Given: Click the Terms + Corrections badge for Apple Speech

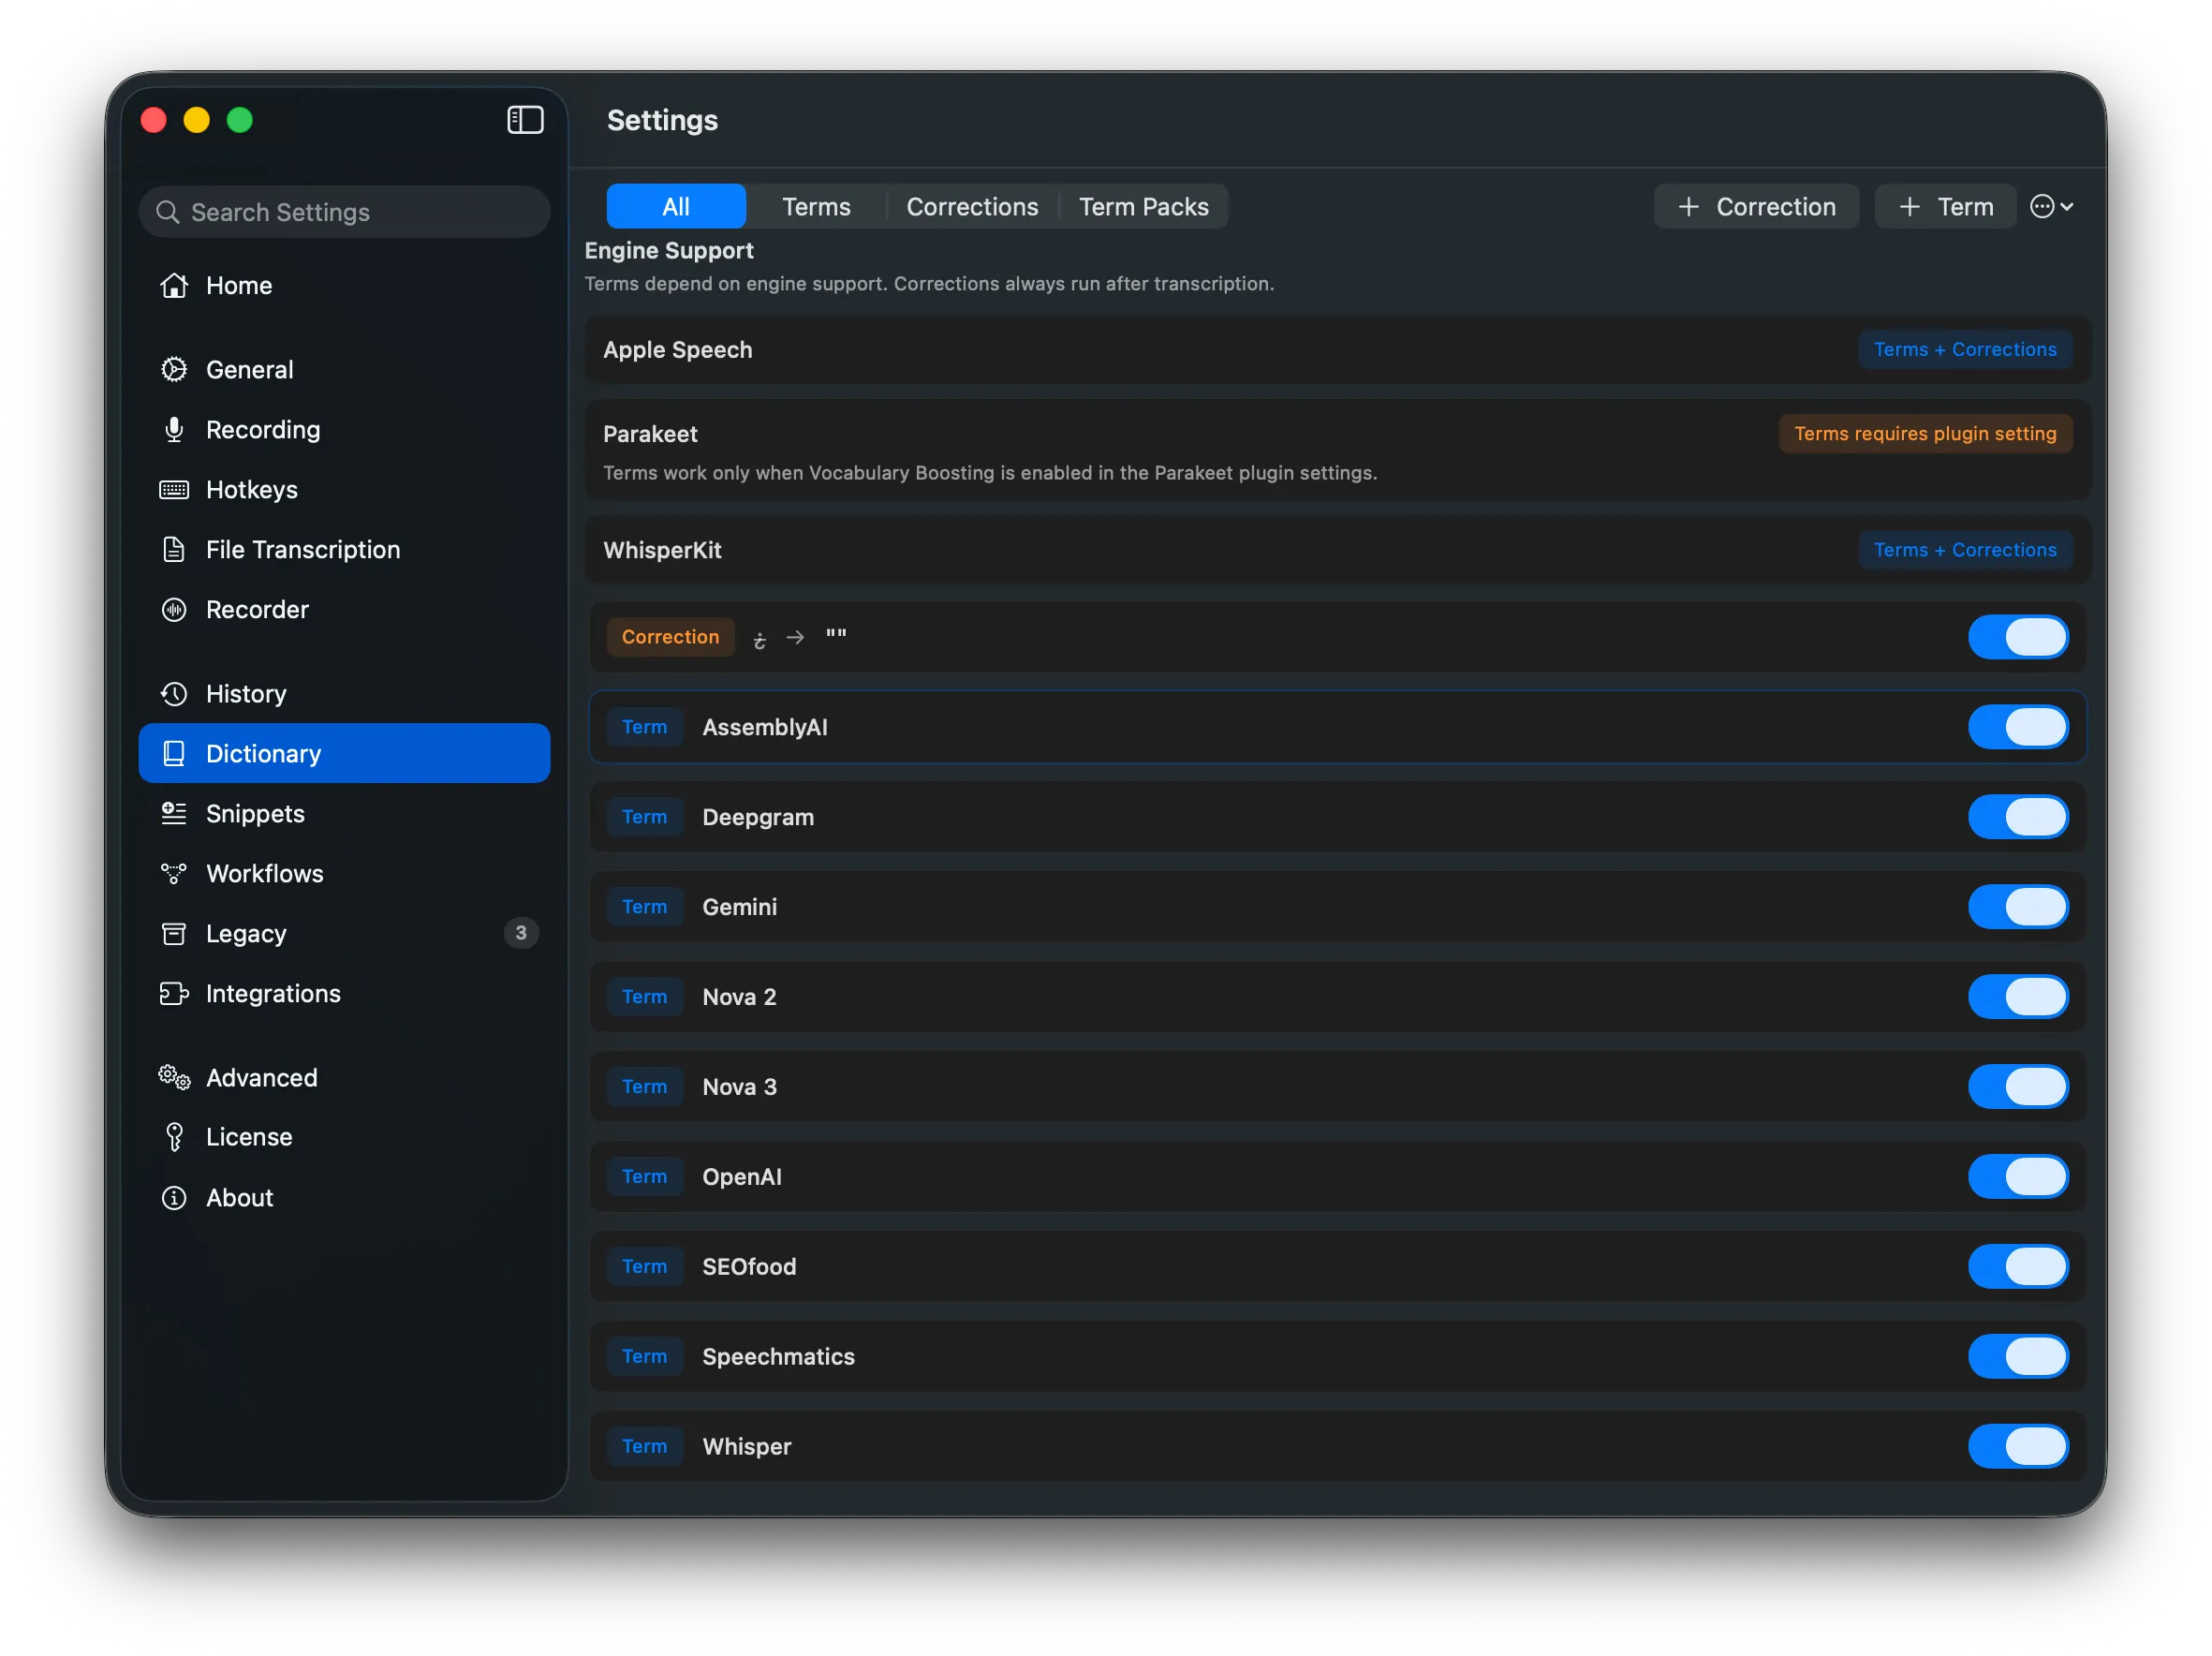Looking at the screenshot, I should coord(1965,350).
